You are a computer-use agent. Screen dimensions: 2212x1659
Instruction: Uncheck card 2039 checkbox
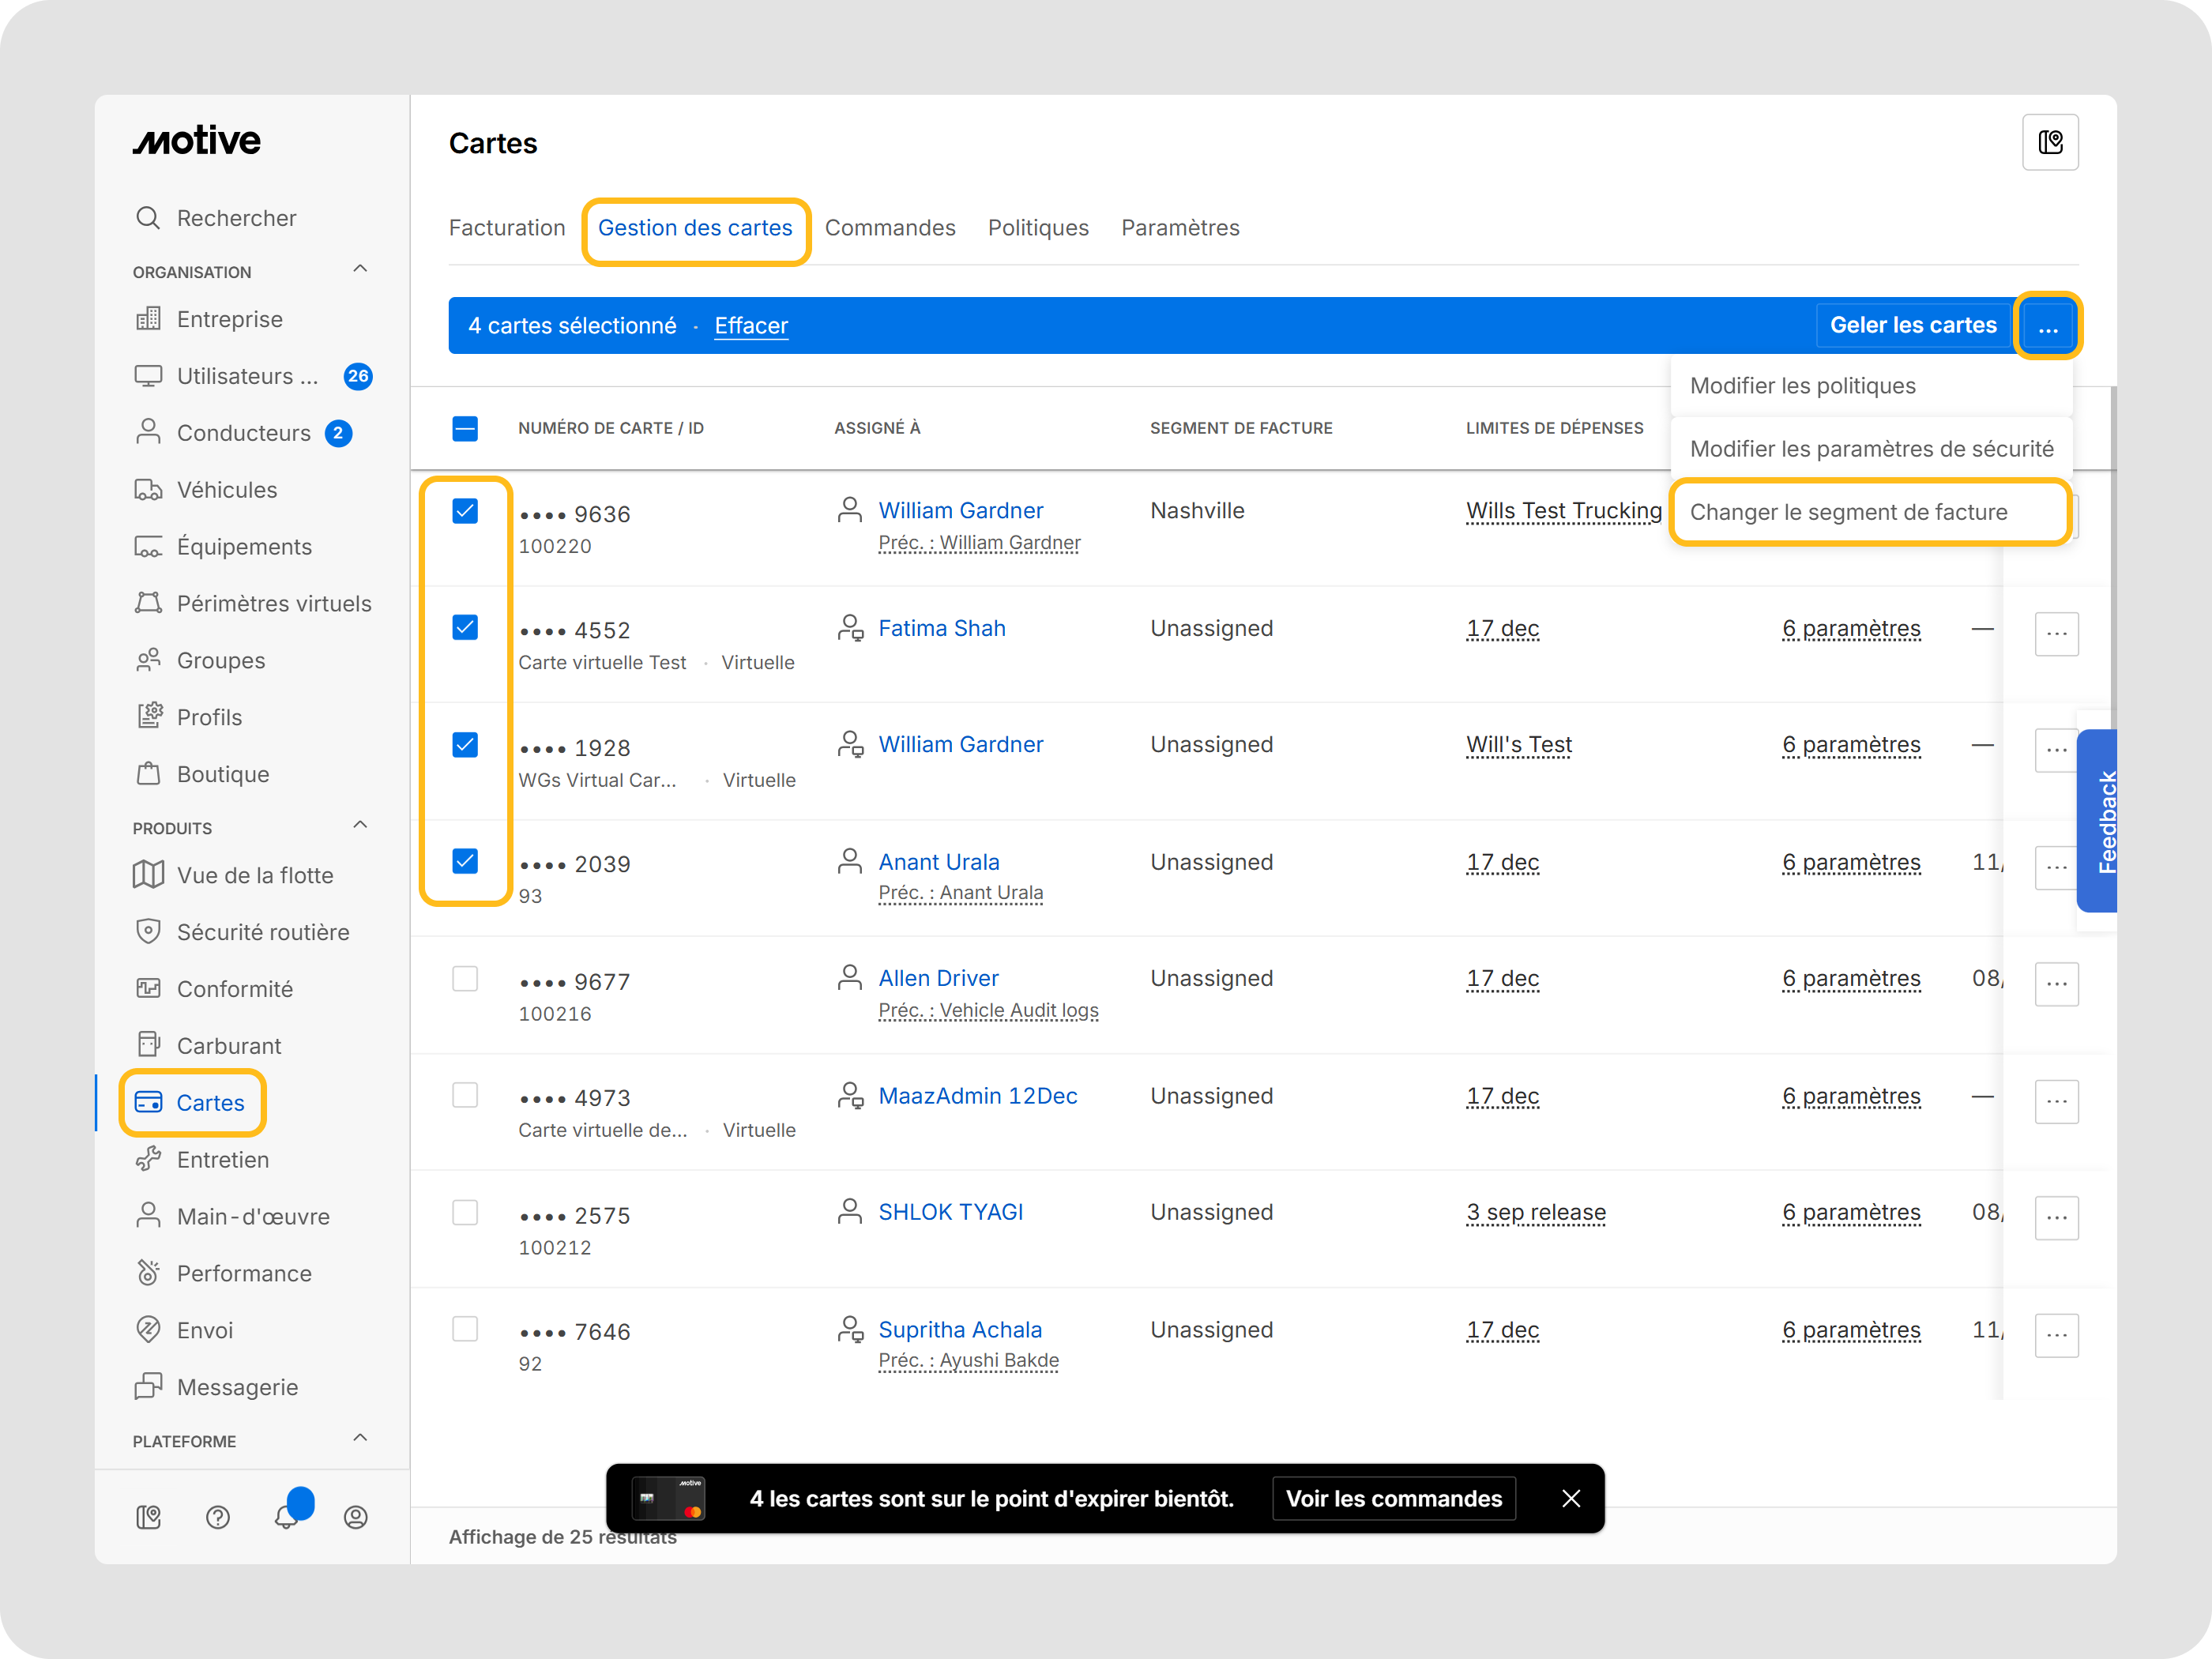pyautogui.click(x=465, y=861)
